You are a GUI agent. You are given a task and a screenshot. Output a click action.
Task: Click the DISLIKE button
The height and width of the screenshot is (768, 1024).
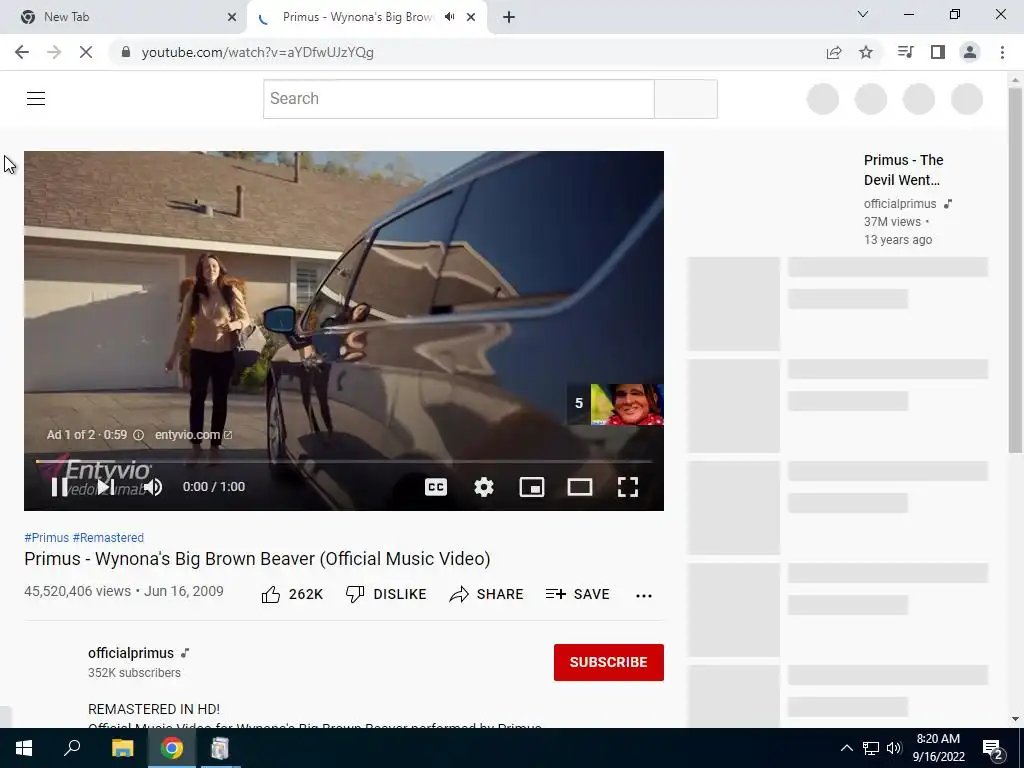(386, 594)
